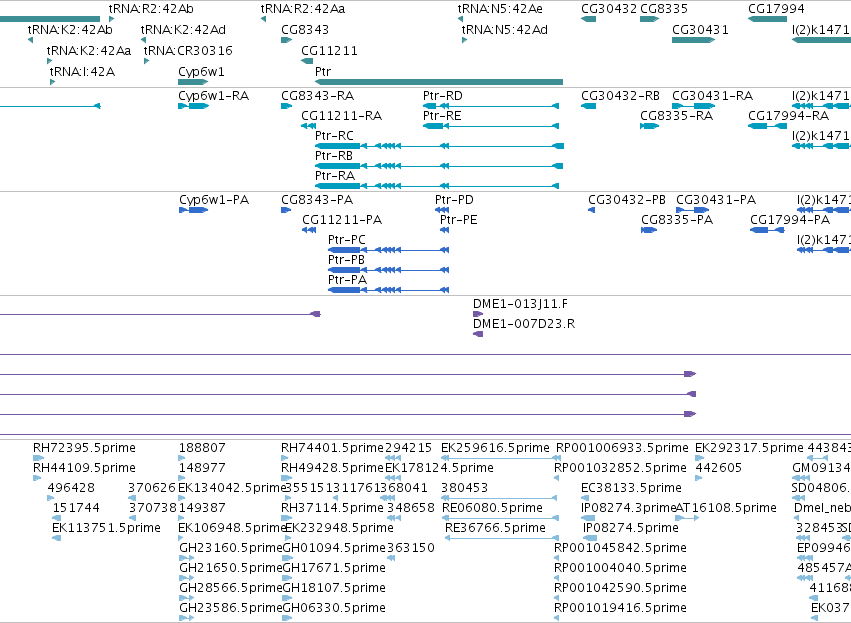Select the Ptr-PC coding sequence label

point(347,240)
